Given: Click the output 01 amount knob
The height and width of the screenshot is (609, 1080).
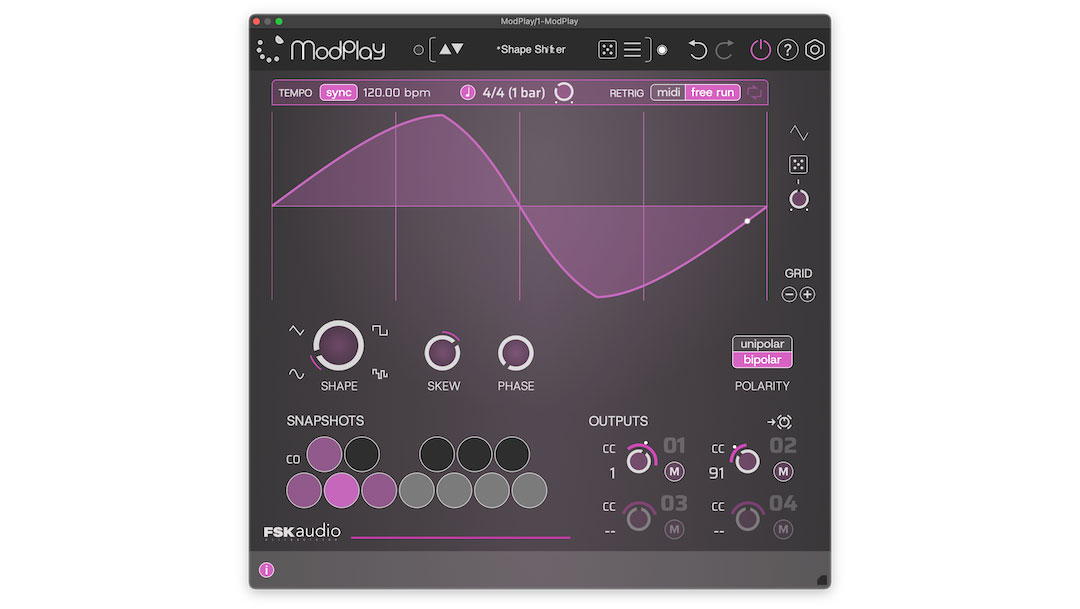Looking at the screenshot, I should click(639, 460).
